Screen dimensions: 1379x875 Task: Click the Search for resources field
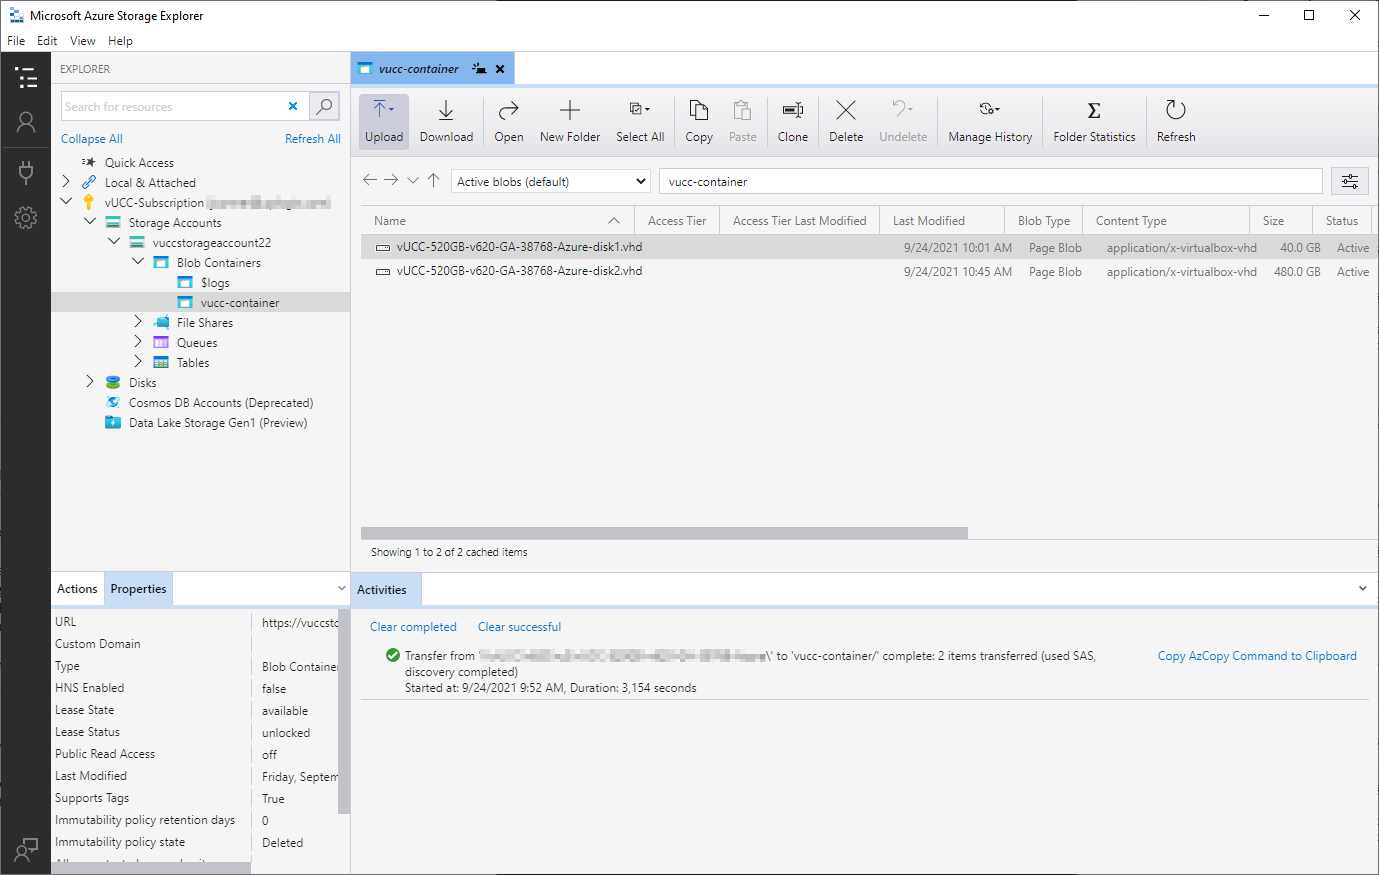tap(170, 107)
